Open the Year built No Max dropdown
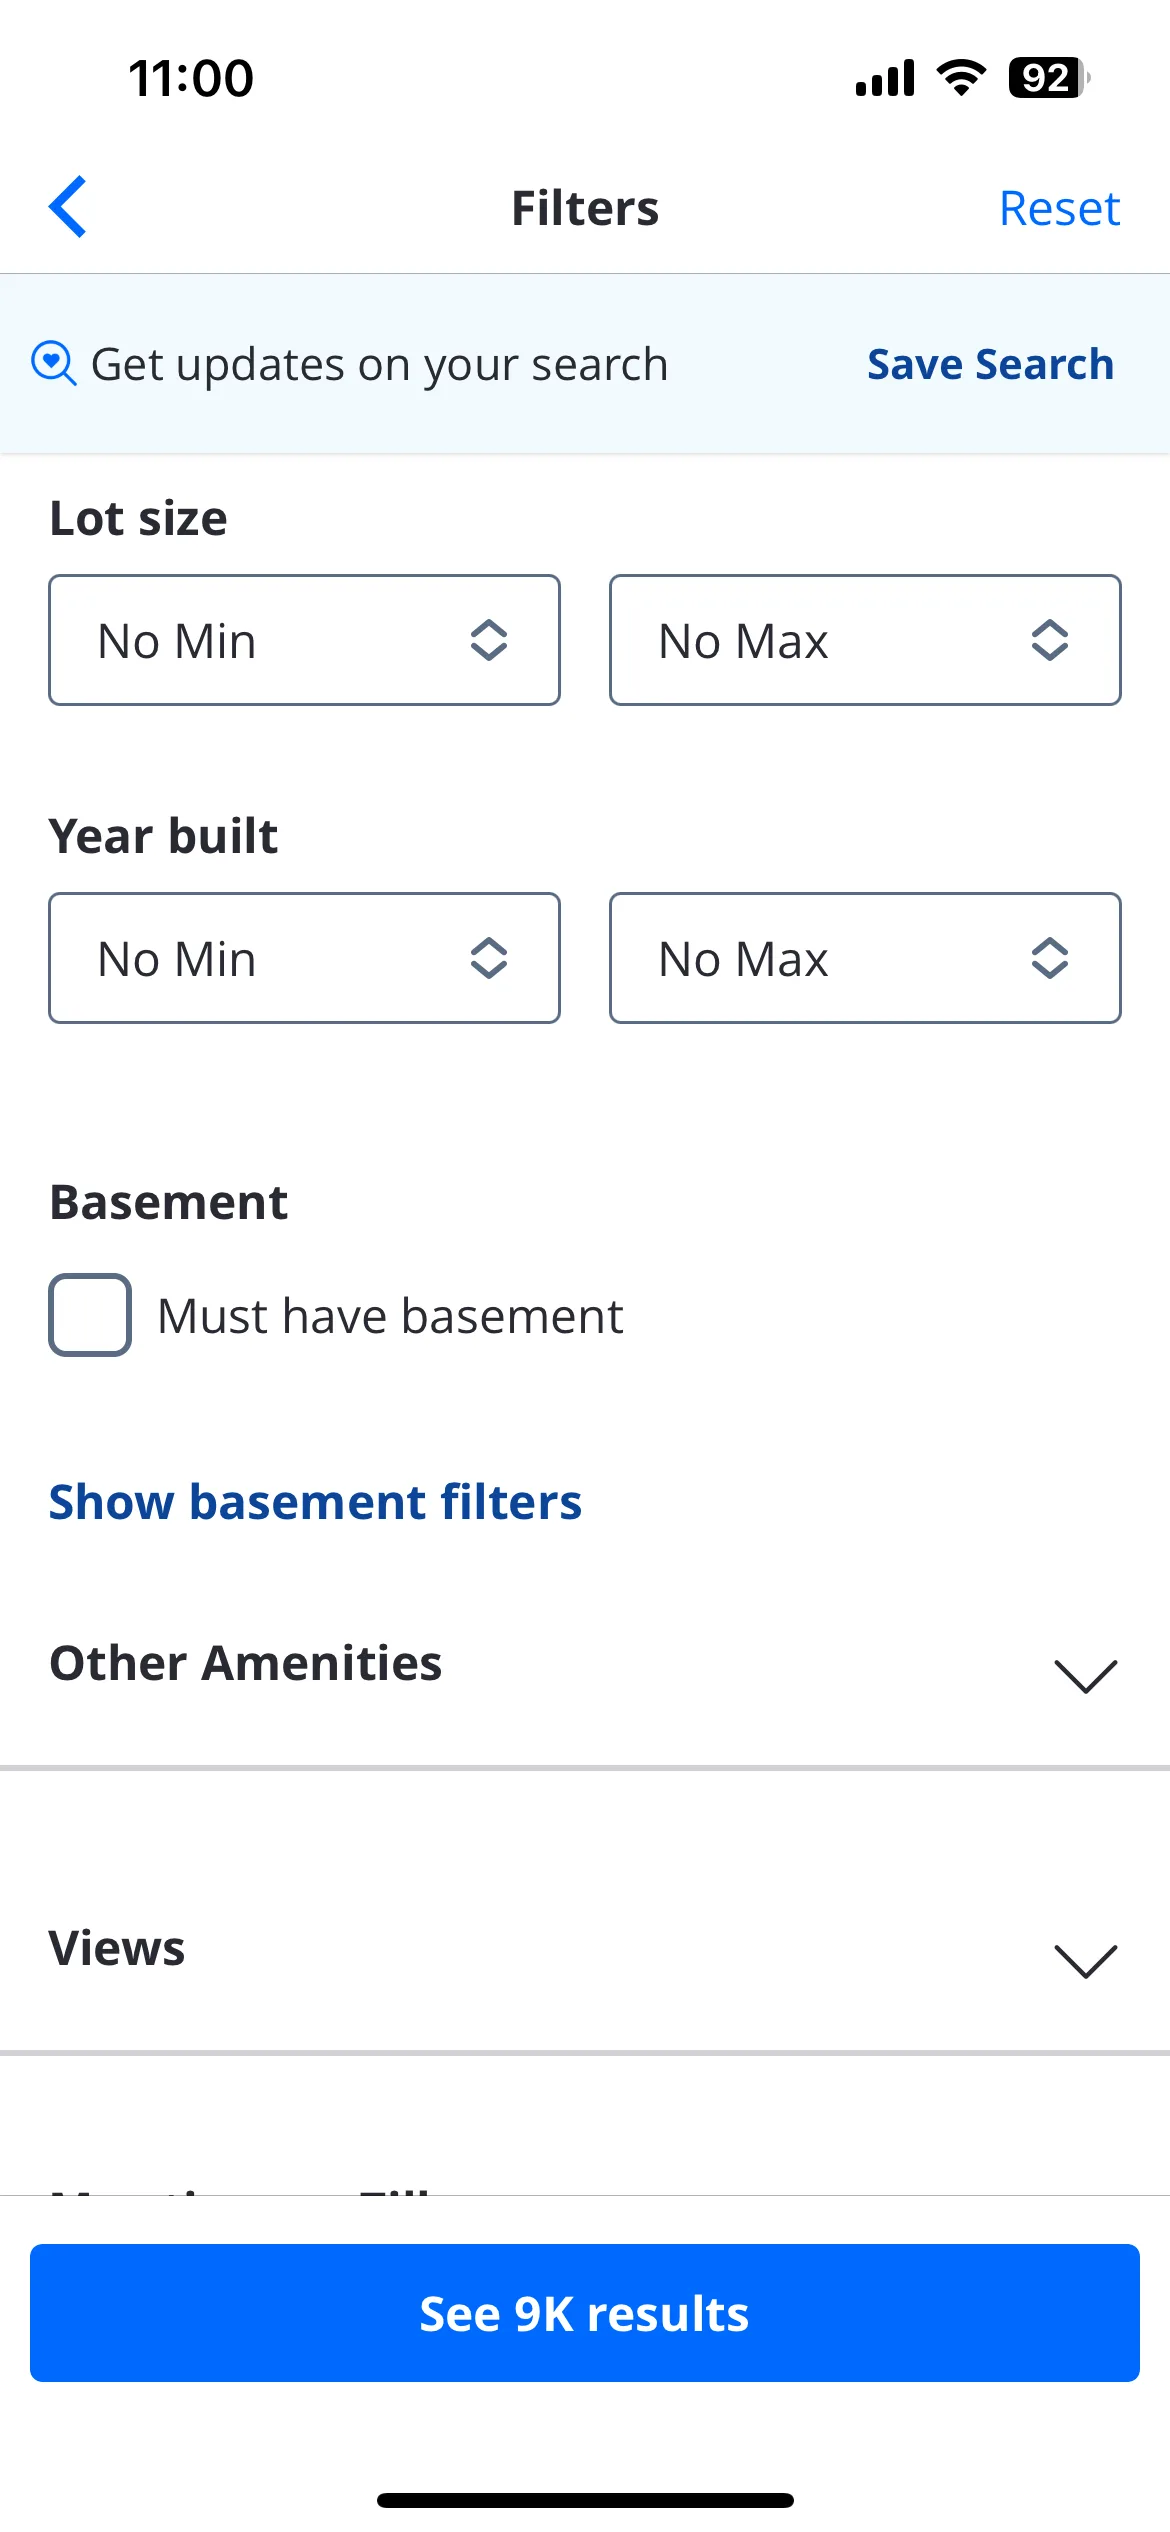 point(865,958)
